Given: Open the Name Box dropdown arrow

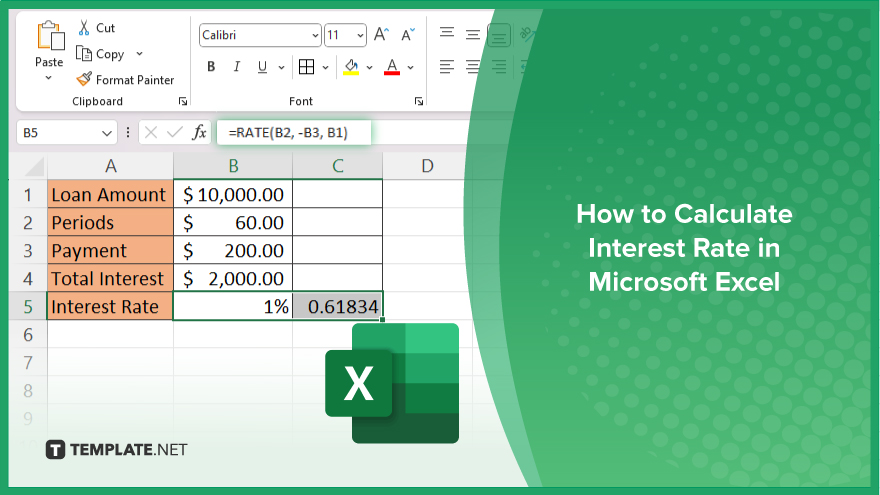Looking at the screenshot, I should tap(107, 133).
